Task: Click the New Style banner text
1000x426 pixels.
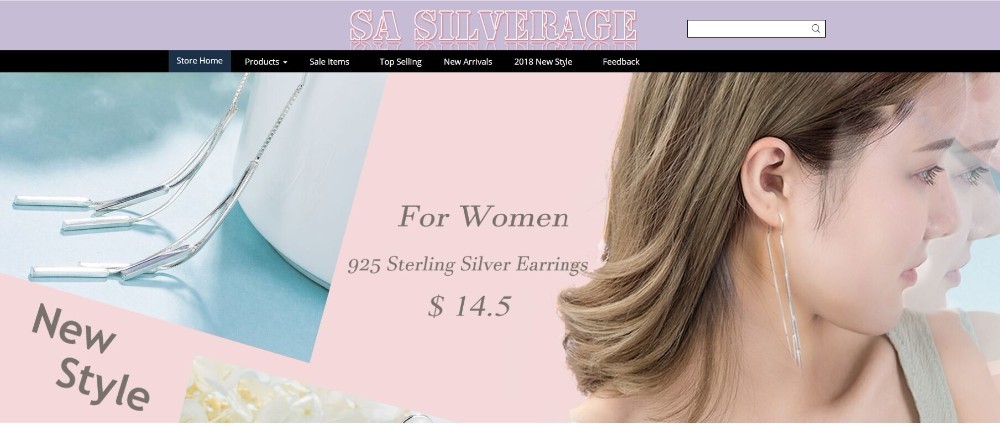Action: [89, 357]
